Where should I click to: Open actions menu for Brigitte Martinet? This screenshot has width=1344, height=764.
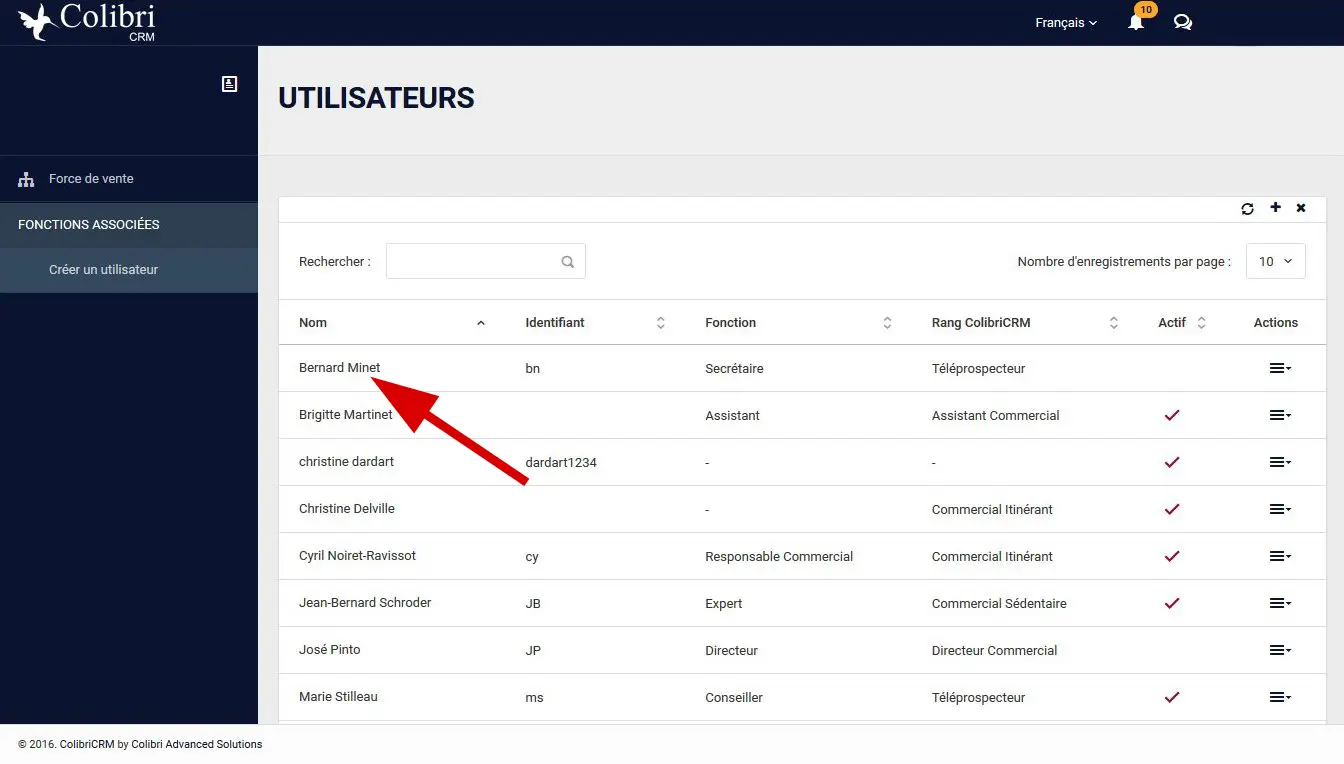coord(1280,415)
